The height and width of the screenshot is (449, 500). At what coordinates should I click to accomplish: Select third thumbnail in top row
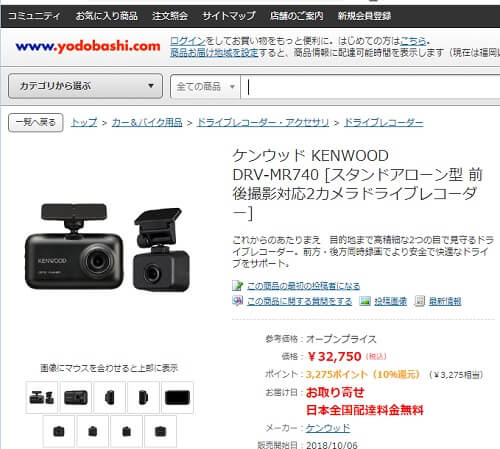(109, 397)
